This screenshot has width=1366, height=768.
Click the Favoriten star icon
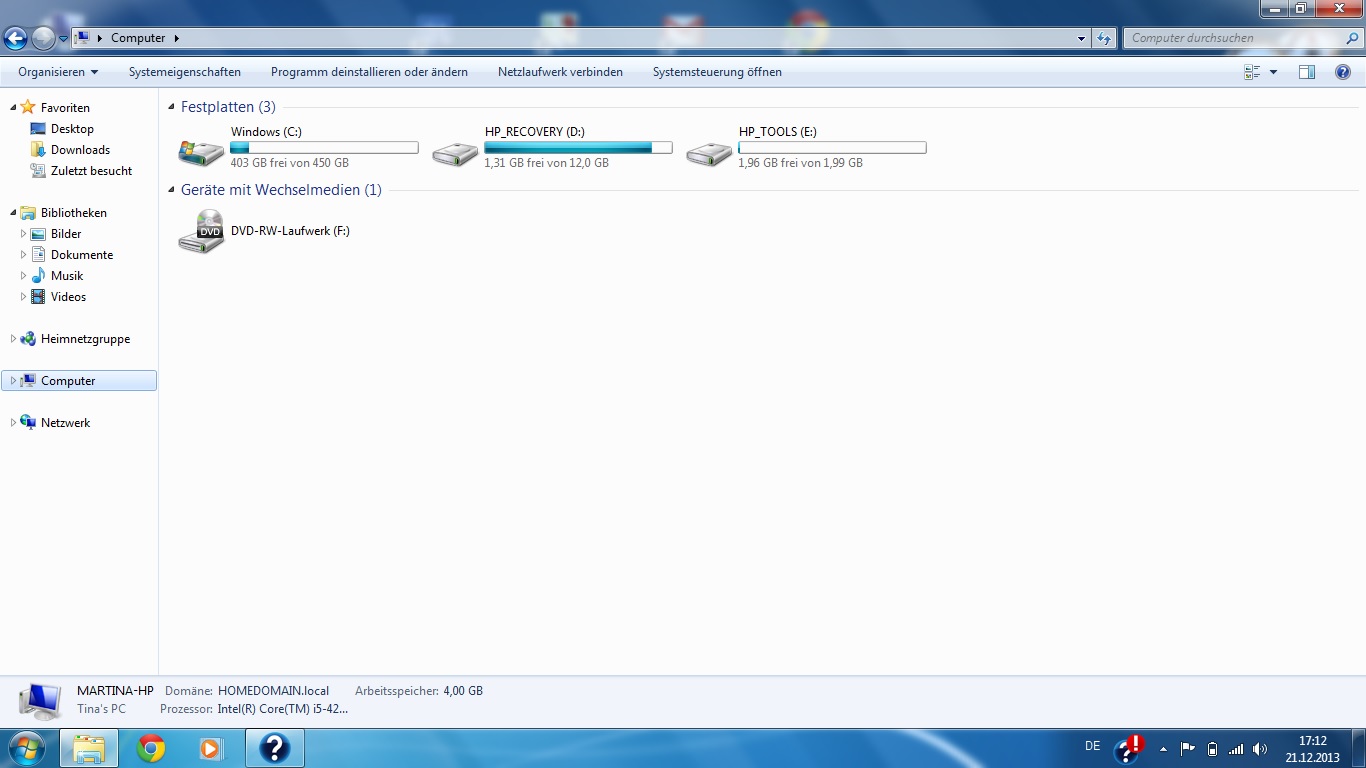click(28, 107)
